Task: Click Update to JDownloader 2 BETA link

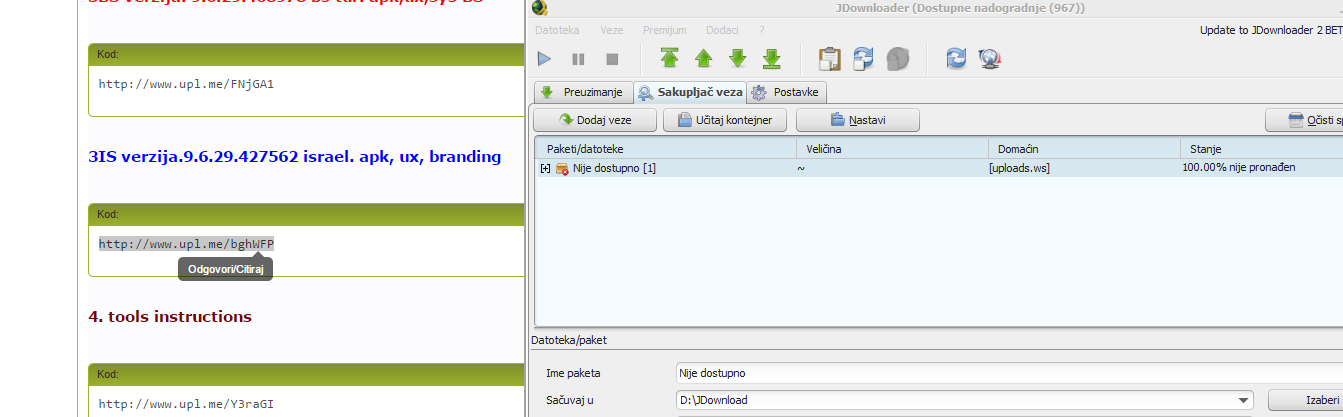Action: pyautogui.click(x=1271, y=30)
